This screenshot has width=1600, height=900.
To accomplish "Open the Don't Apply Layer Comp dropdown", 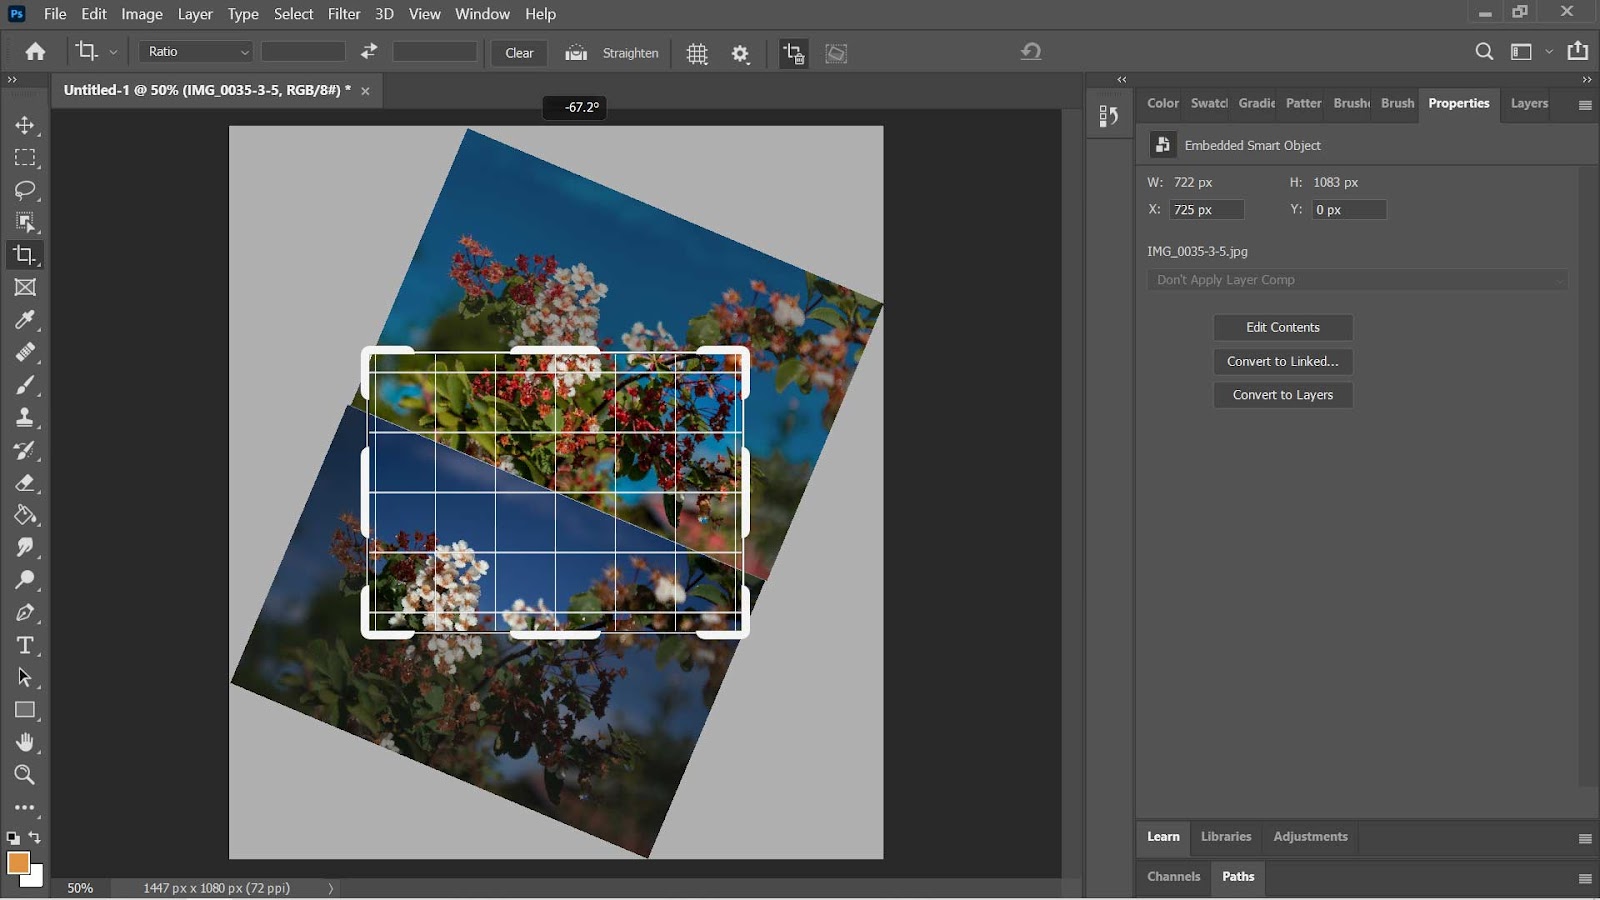I will point(1357,280).
